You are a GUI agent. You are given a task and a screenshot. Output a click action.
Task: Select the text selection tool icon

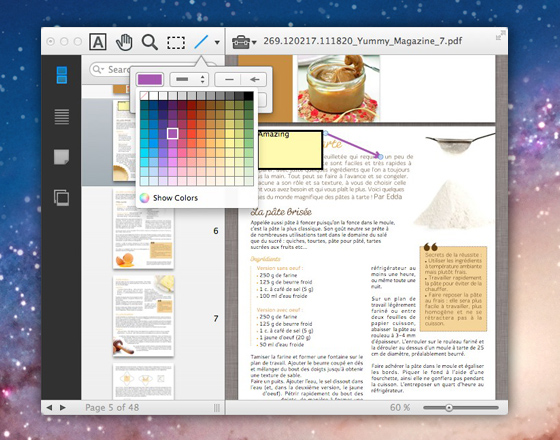tap(98, 42)
